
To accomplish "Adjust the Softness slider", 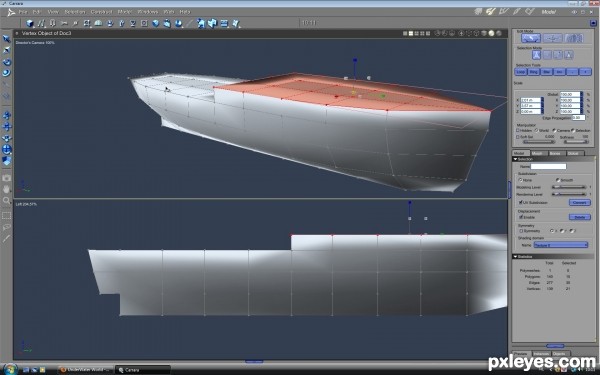I will 576,142.
